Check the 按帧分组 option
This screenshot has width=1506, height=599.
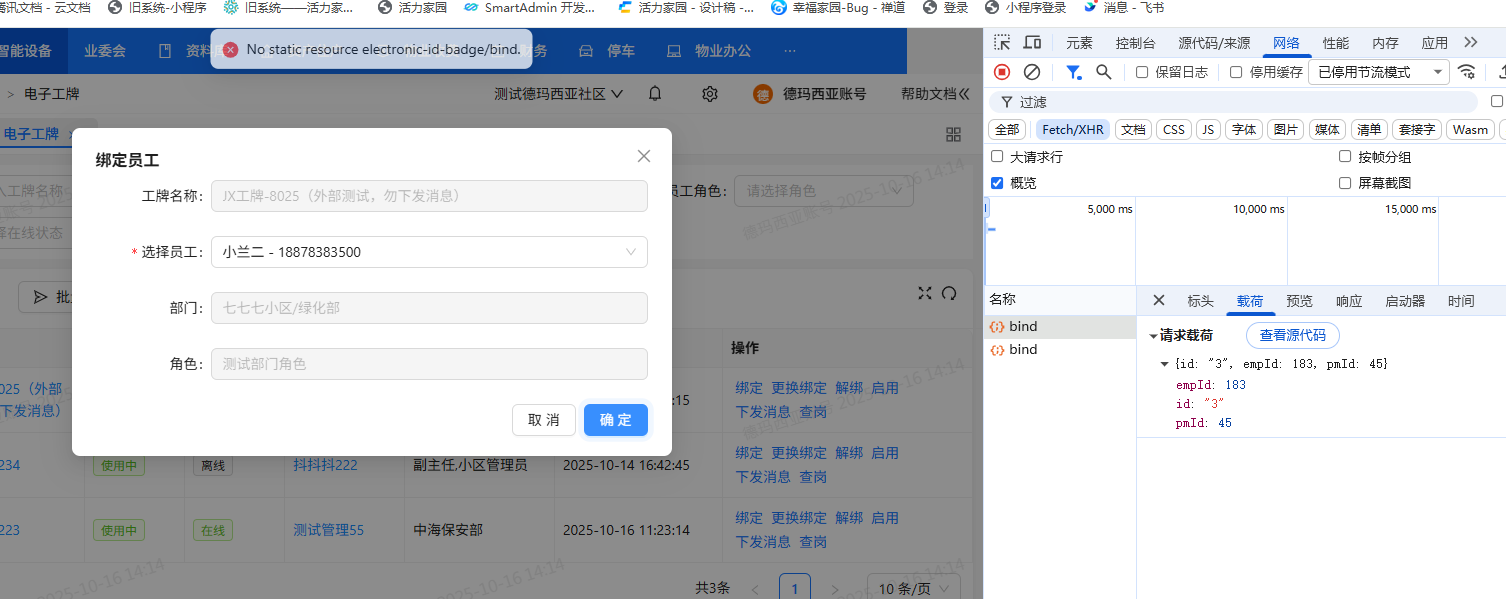tap(1345, 157)
